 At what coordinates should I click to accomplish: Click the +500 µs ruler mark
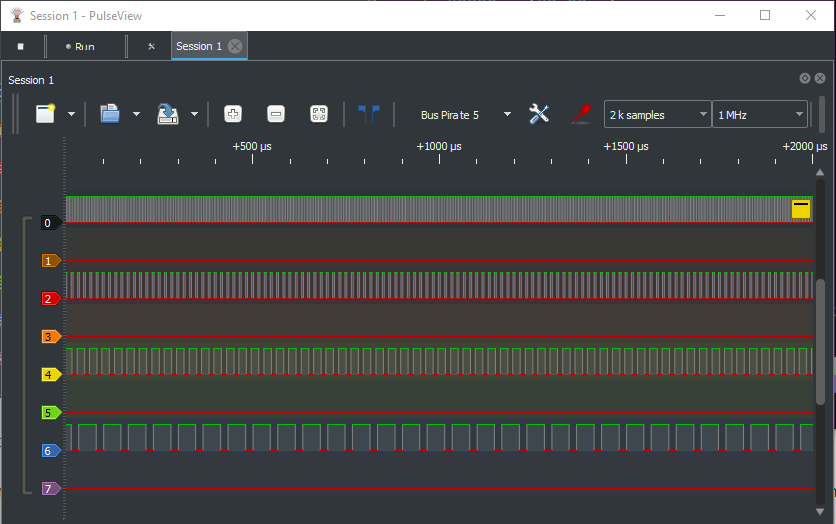(x=252, y=146)
